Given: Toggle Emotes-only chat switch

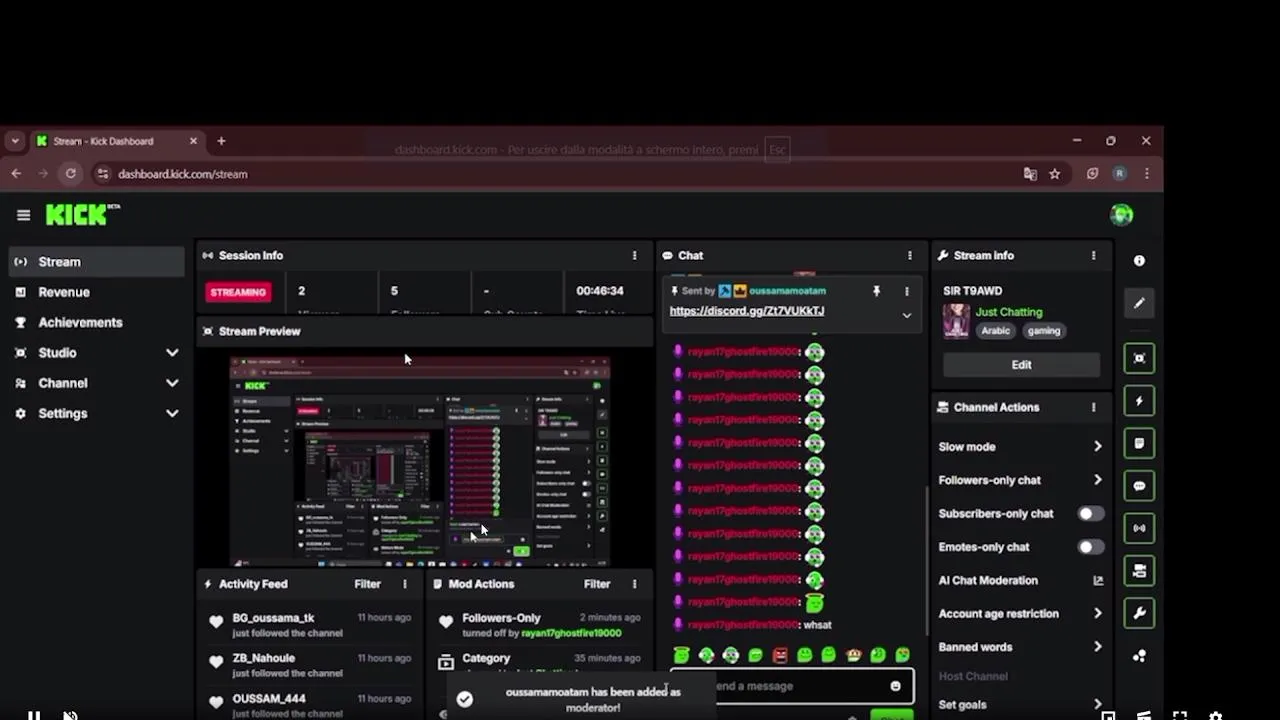Looking at the screenshot, I should pyautogui.click(x=1090, y=547).
